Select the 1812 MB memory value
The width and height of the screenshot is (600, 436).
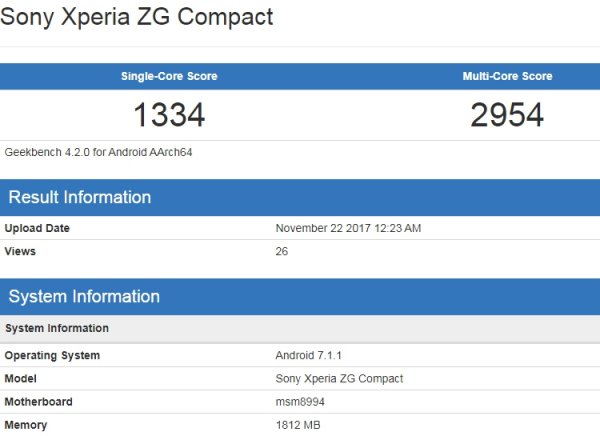(299, 426)
